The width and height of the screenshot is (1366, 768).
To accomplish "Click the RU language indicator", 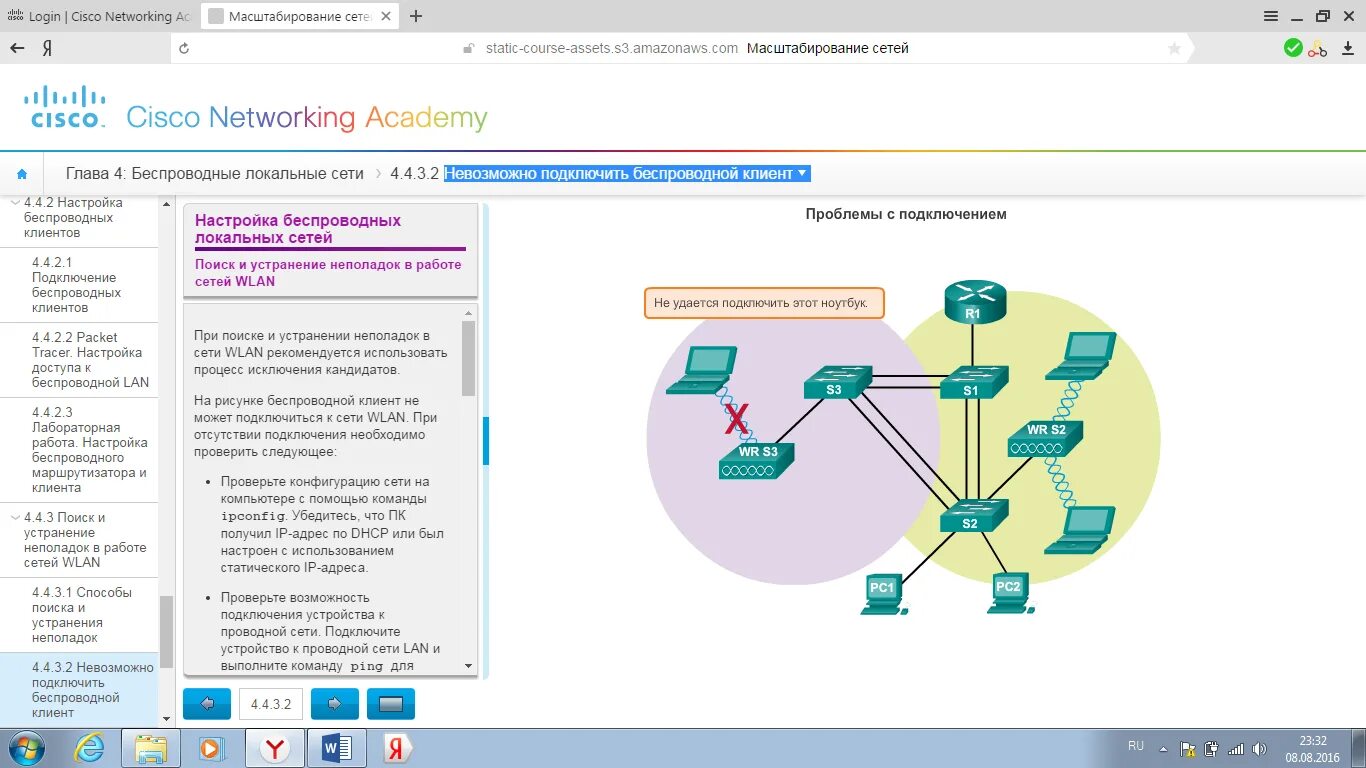I will pyautogui.click(x=1136, y=746).
